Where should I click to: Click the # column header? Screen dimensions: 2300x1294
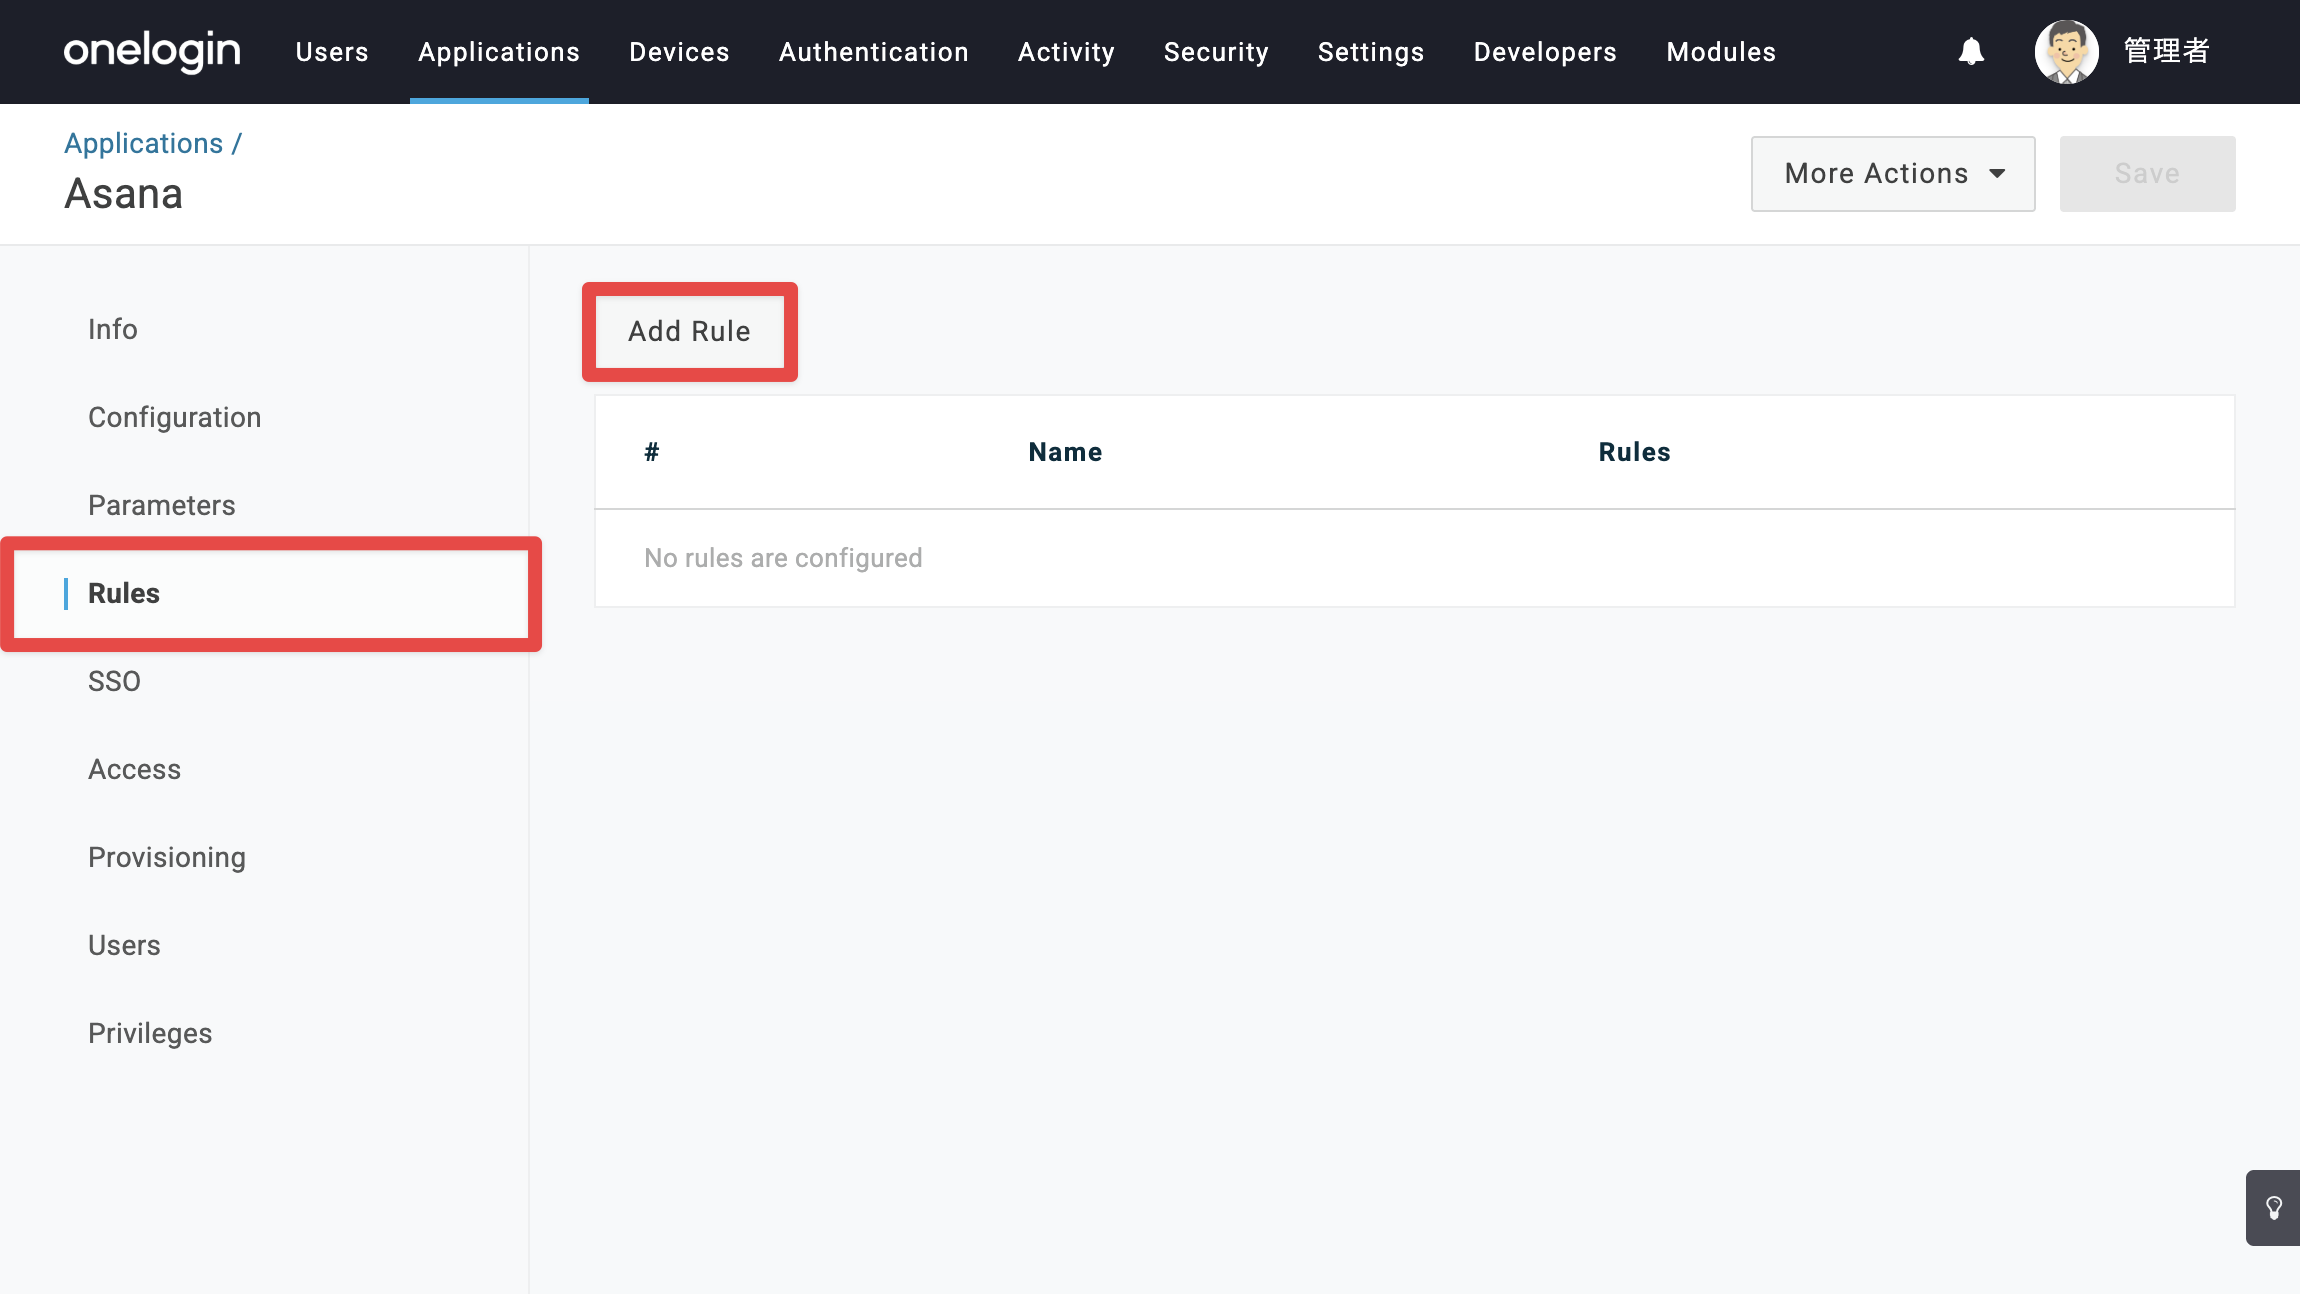click(652, 452)
